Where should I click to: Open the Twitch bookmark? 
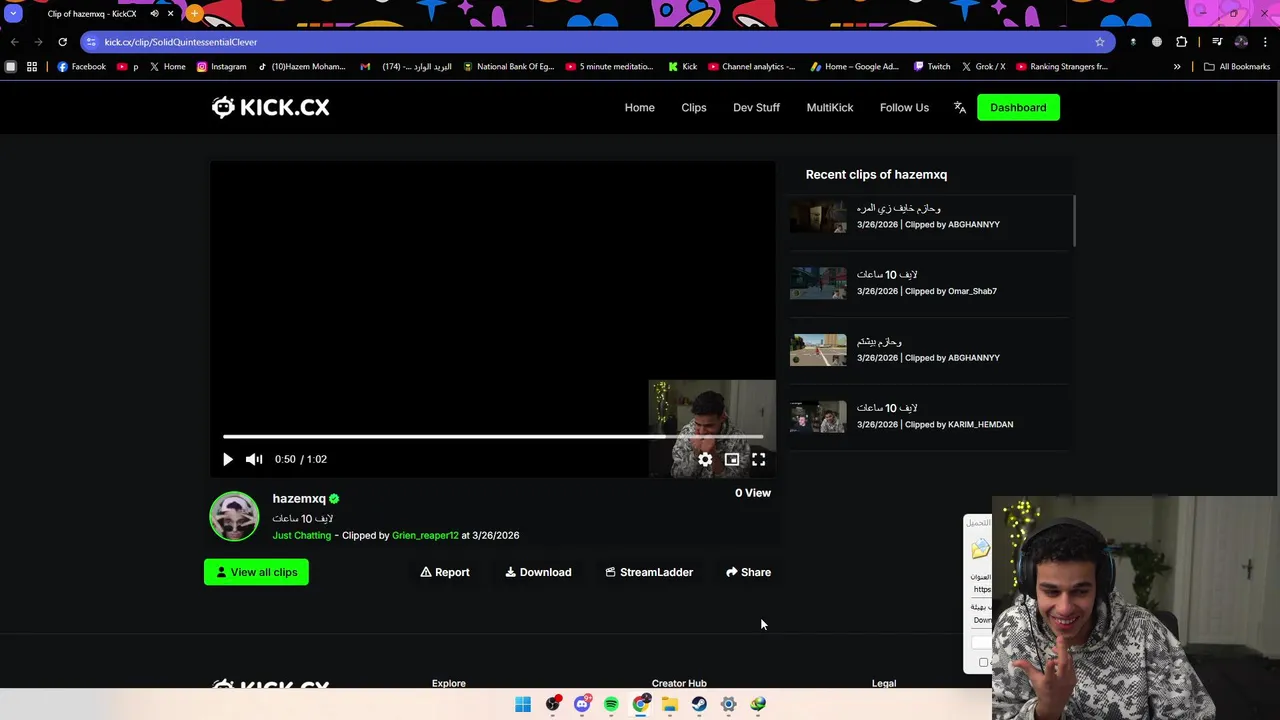coord(932,67)
